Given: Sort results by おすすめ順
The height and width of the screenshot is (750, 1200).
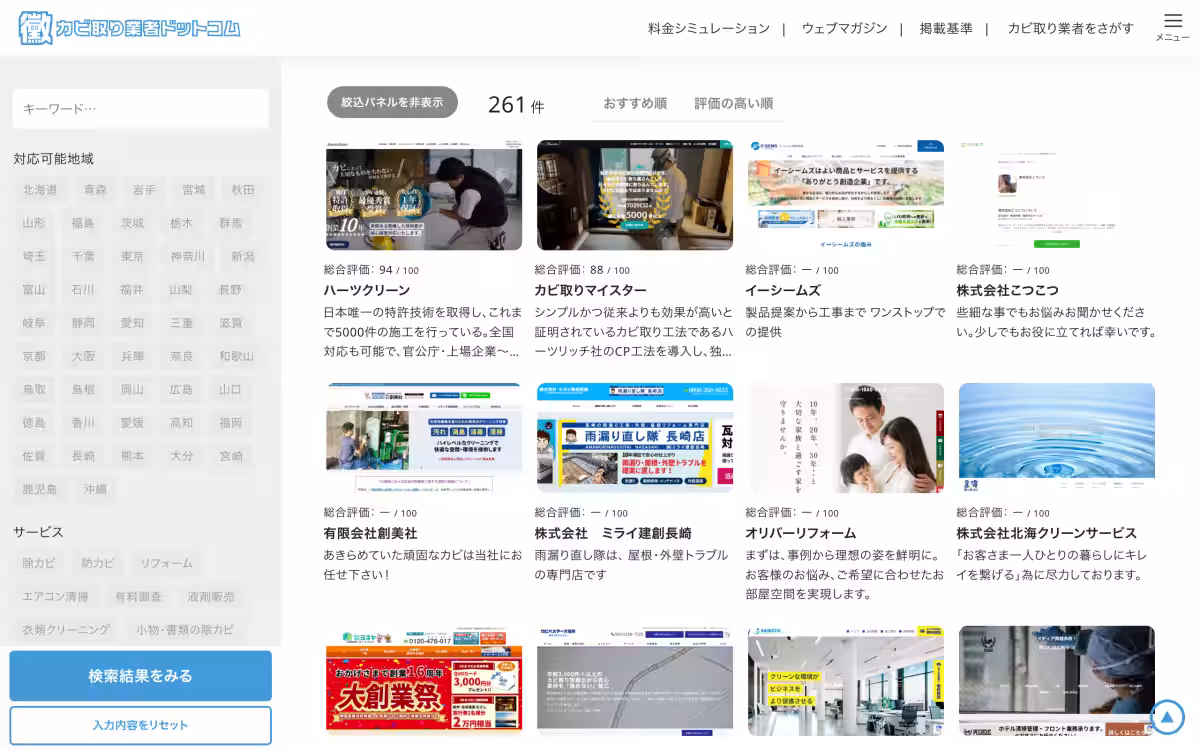Looking at the screenshot, I should click(x=634, y=103).
